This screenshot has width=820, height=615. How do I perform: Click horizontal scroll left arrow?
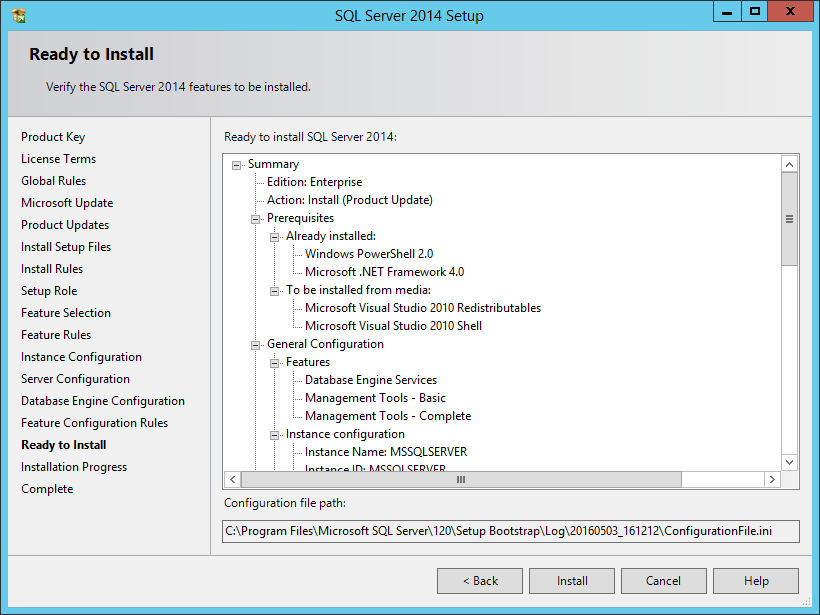click(233, 480)
